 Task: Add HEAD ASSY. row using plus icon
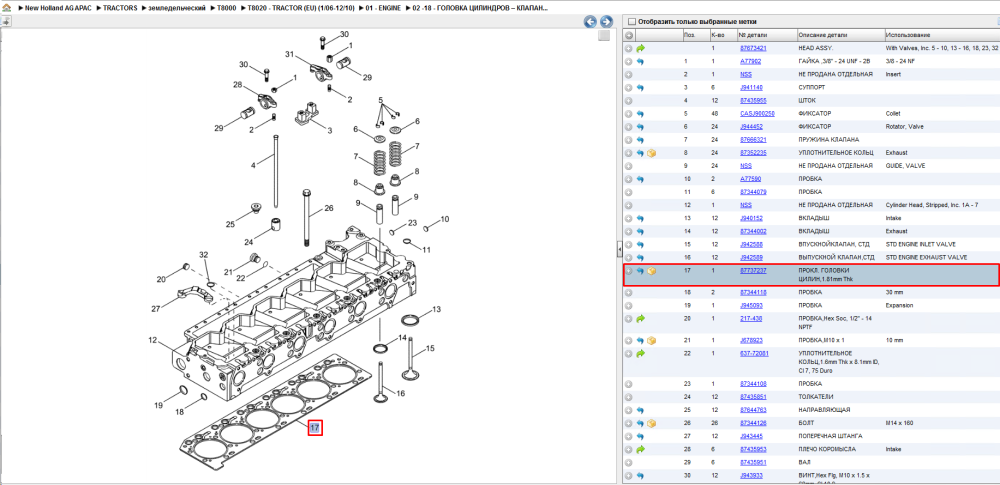pos(629,48)
